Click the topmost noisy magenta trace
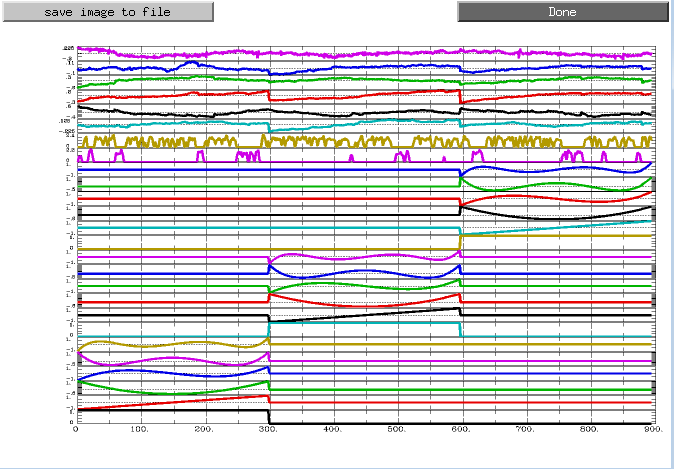Viewport: 674px width, 469px height. [x=365, y=54]
